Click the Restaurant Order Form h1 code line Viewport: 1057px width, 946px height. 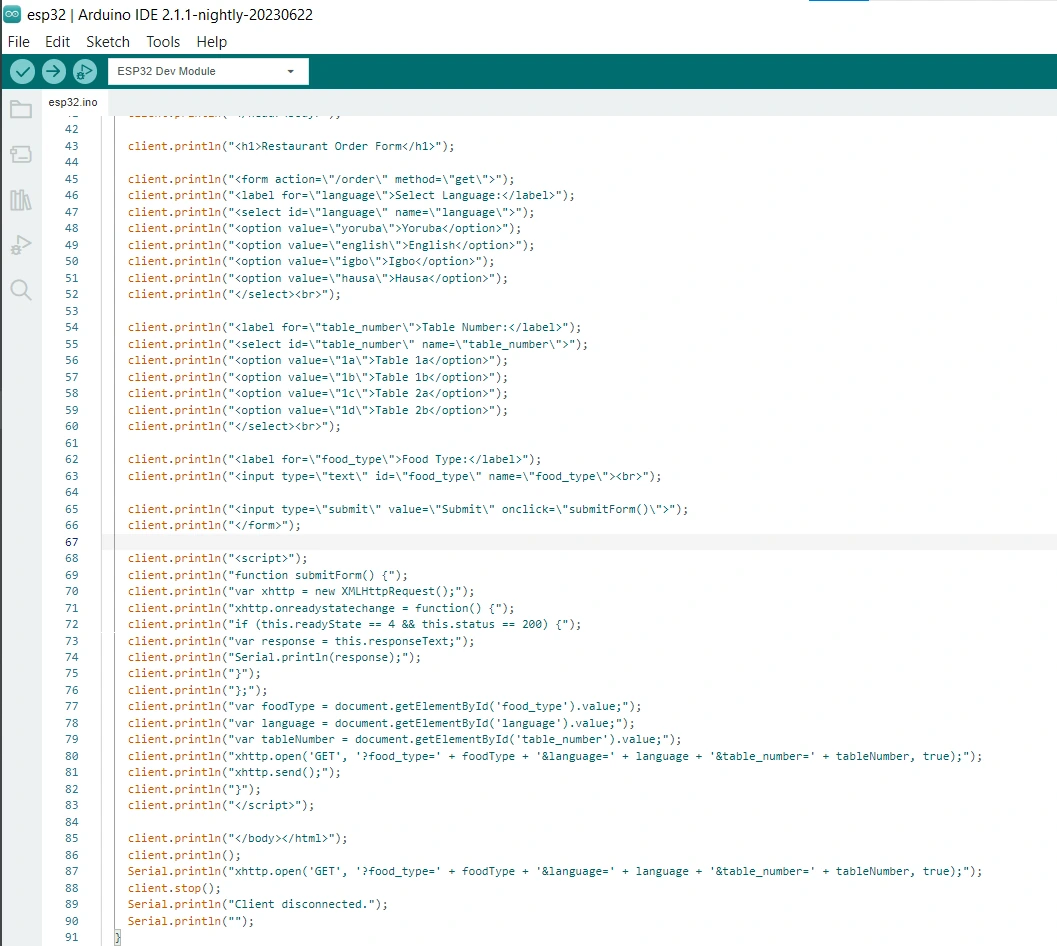click(x=291, y=146)
